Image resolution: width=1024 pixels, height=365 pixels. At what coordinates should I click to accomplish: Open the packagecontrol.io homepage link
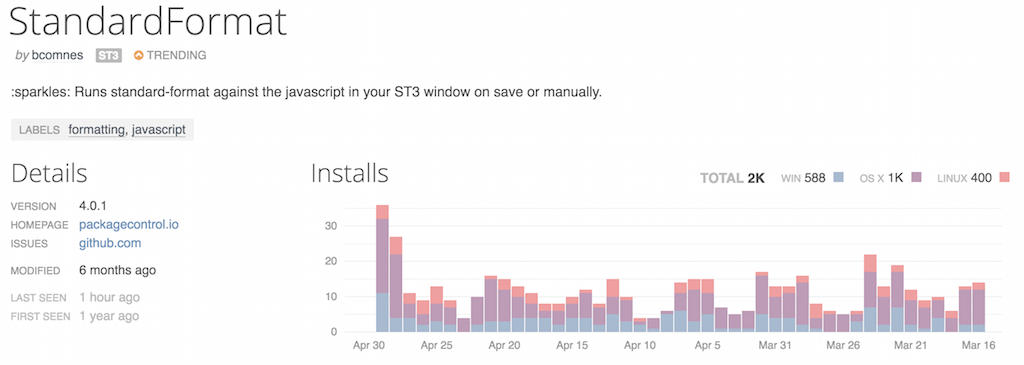(x=129, y=225)
